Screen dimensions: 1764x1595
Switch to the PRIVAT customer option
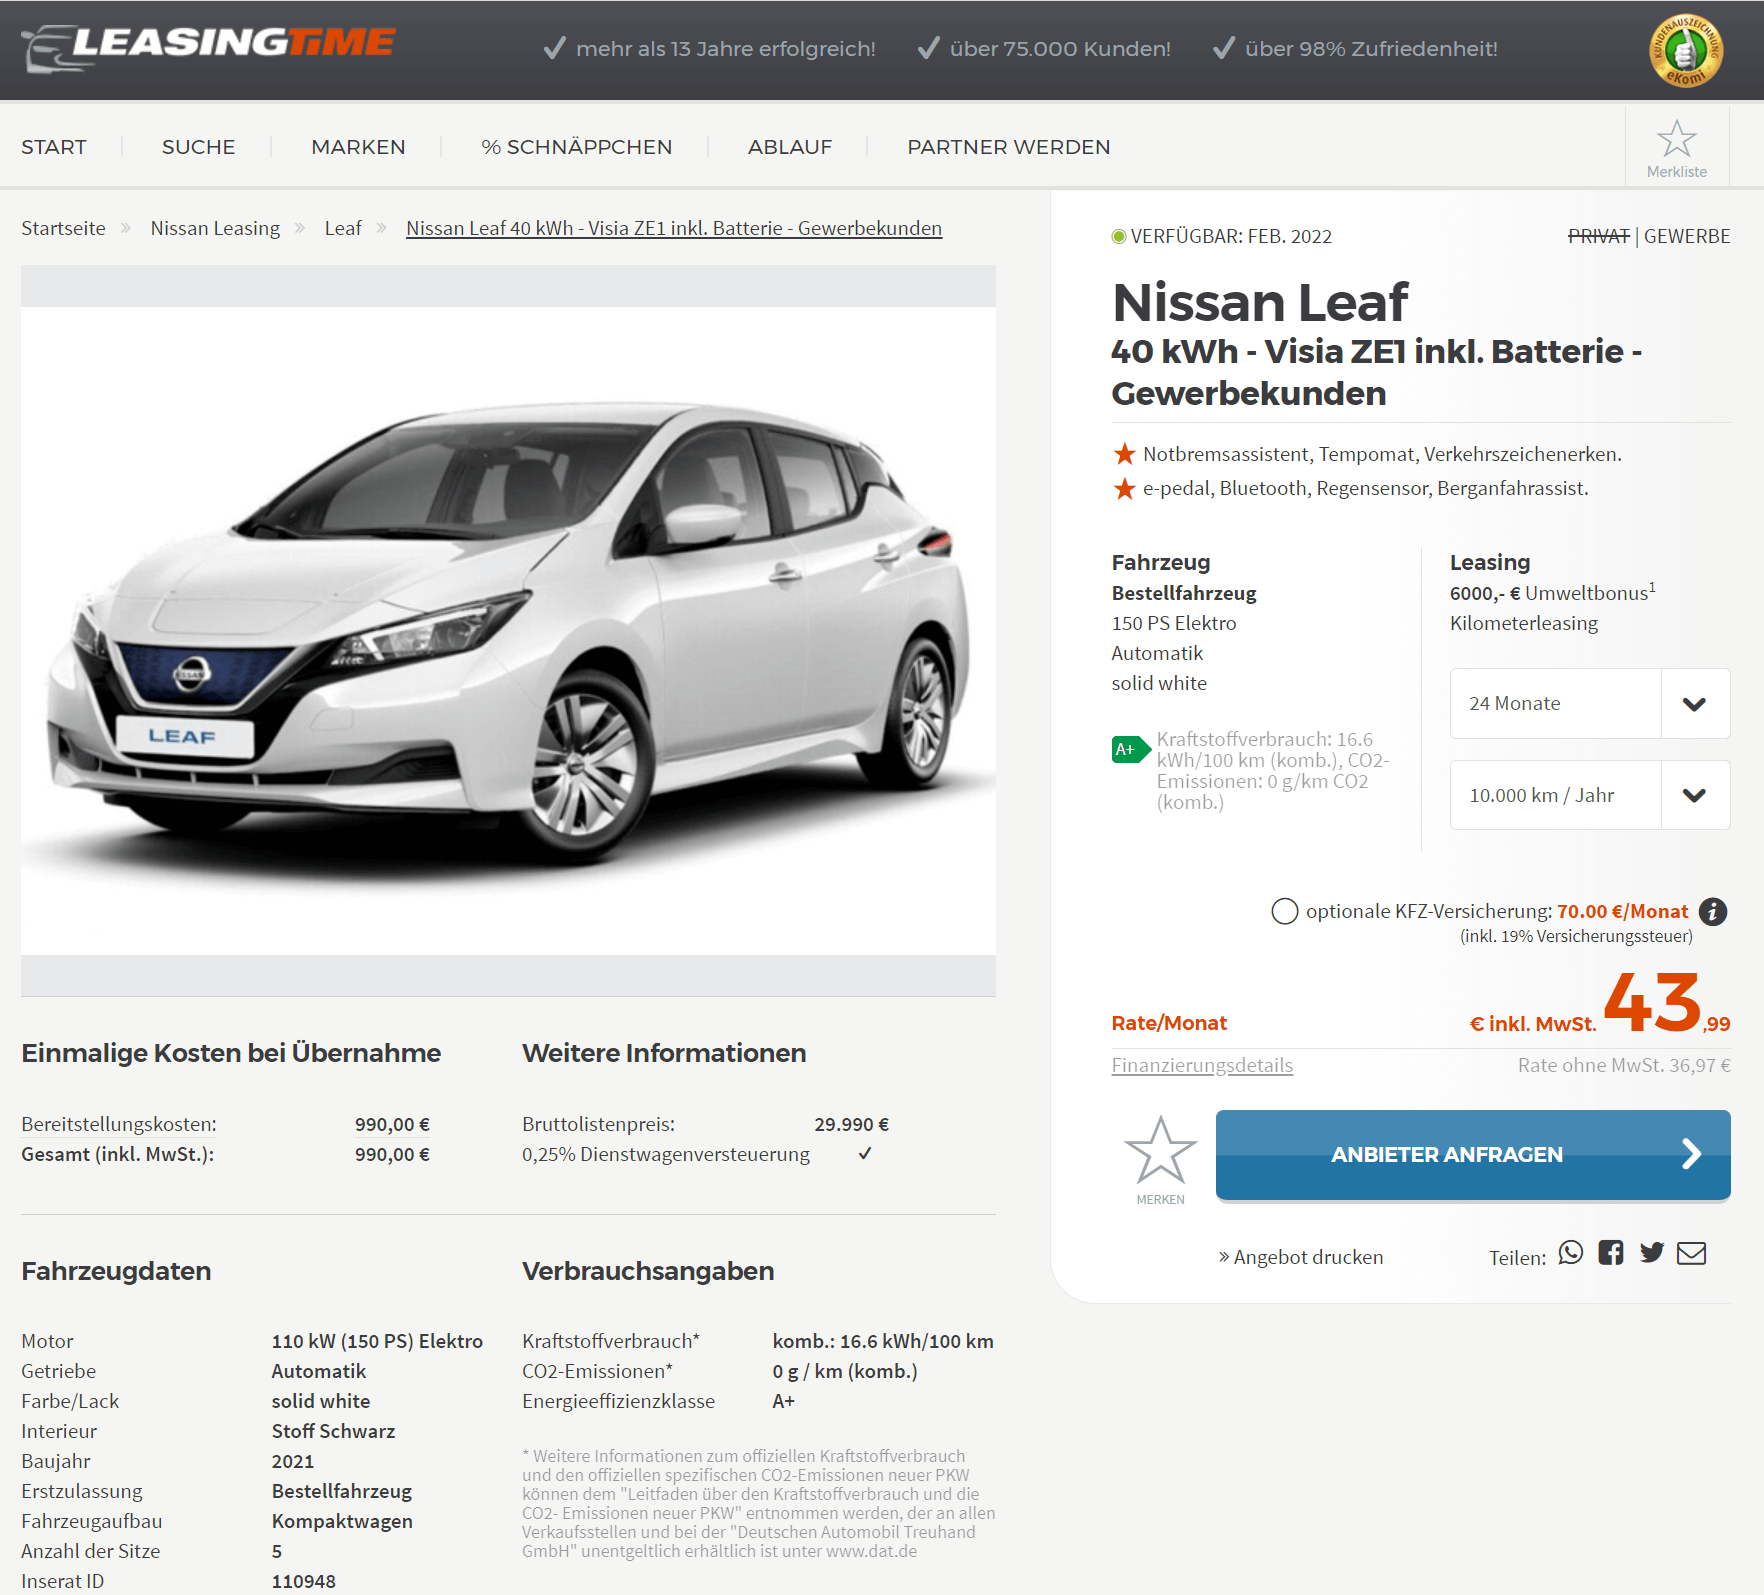(1598, 236)
